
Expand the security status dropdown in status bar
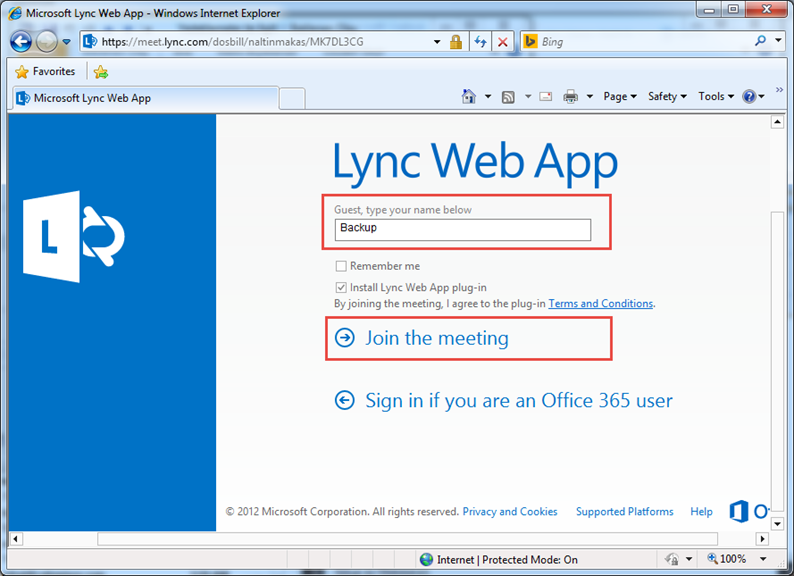point(689,559)
